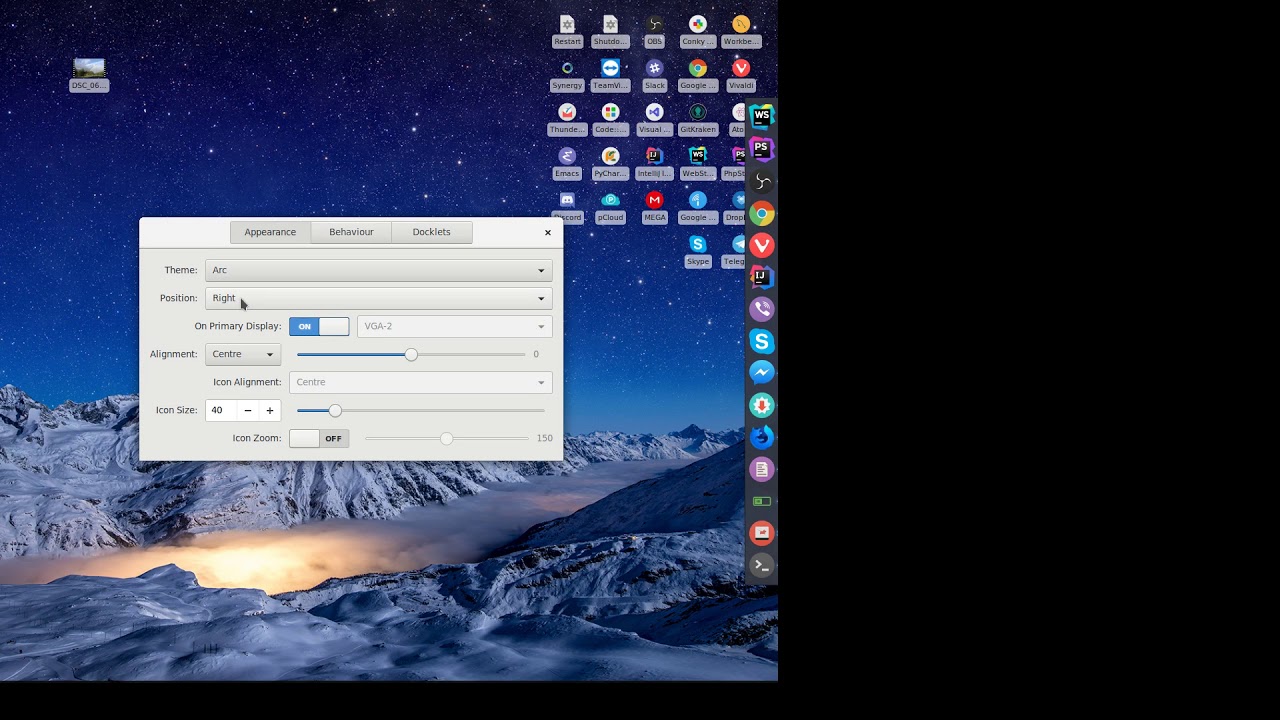Open the Alignment dropdown showing Centre
The image size is (1280, 720).
click(x=243, y=354)
